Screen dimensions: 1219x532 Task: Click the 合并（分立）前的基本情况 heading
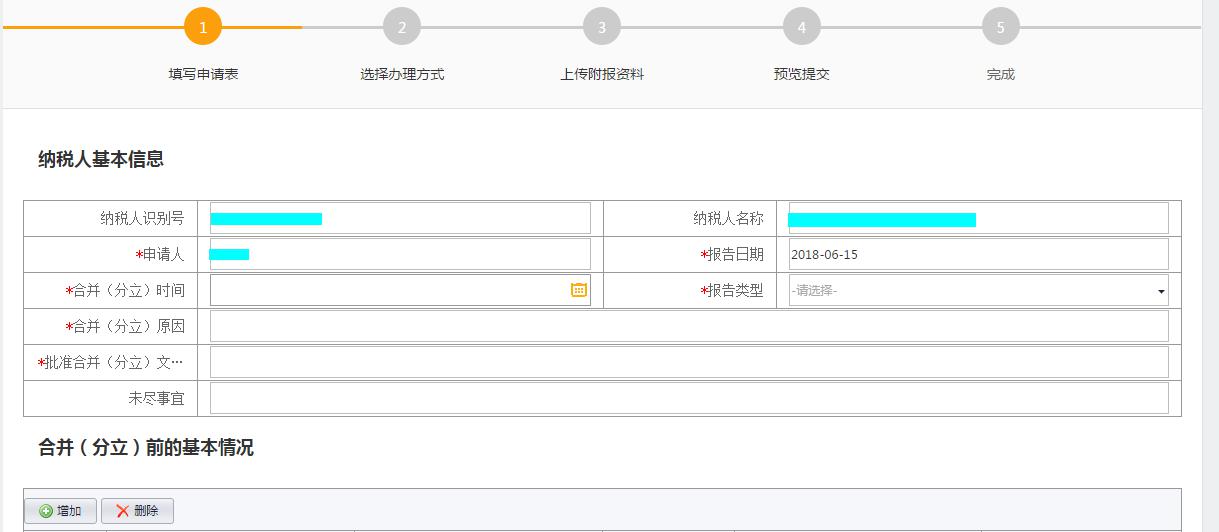point(146,448)
